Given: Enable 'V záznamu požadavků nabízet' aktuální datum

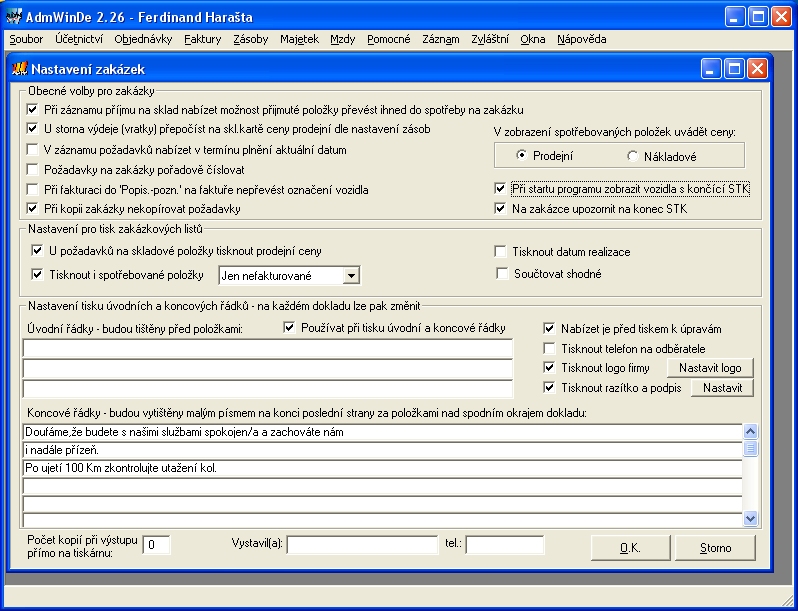Looking at the screenshot, I should [x=33, y=150].
